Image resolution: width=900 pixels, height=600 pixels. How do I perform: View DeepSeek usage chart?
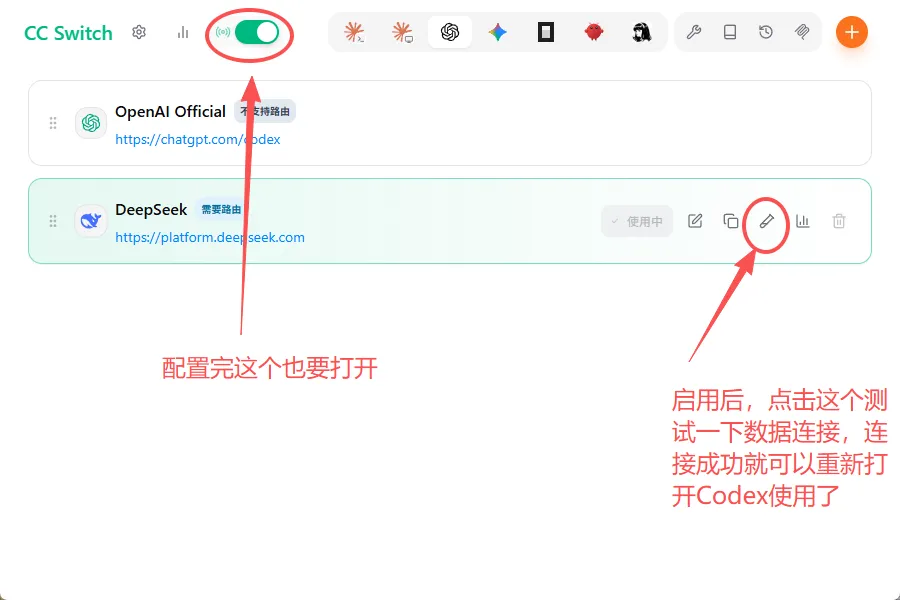tap(802, 221)
